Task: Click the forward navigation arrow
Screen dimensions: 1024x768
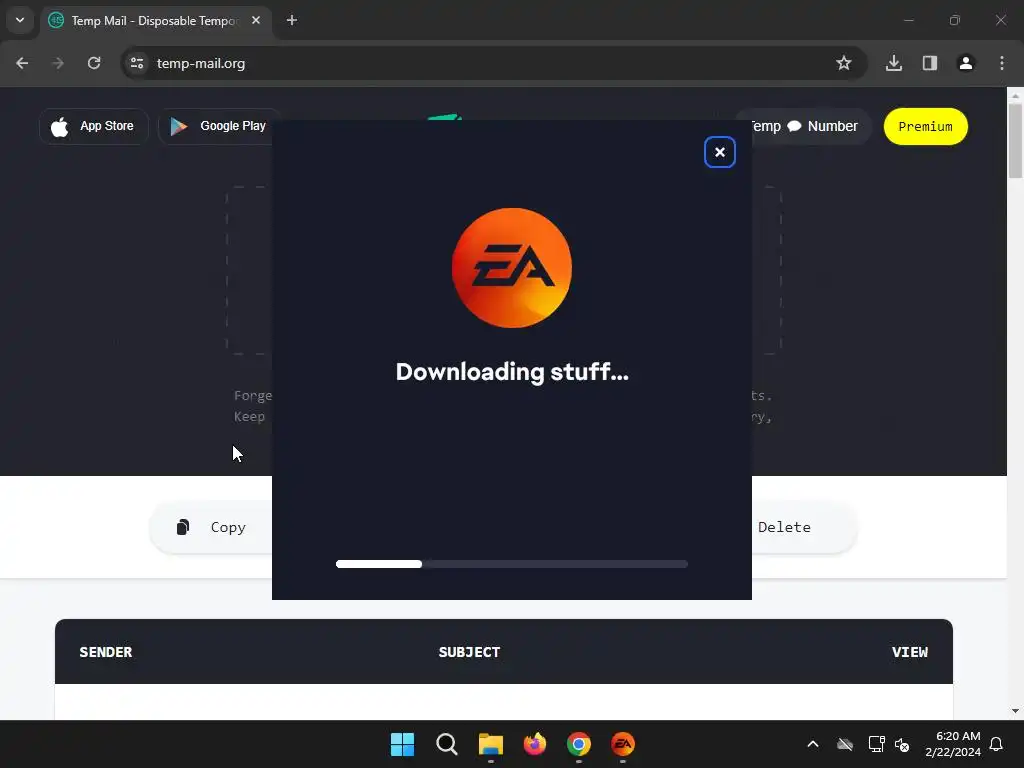Action: (58, 63)
